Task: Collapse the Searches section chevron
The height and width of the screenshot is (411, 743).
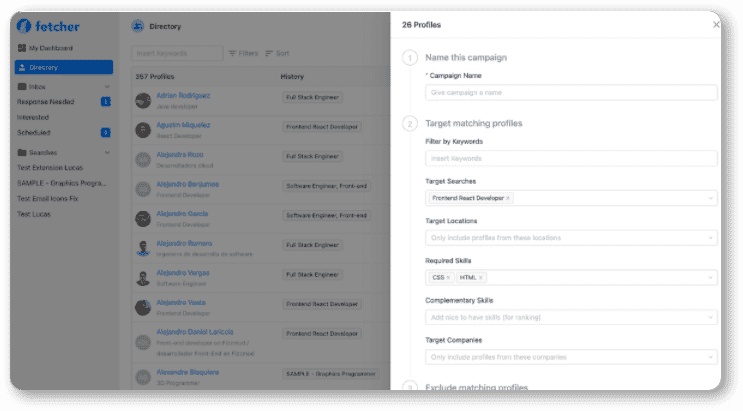Action: point(107,153)
